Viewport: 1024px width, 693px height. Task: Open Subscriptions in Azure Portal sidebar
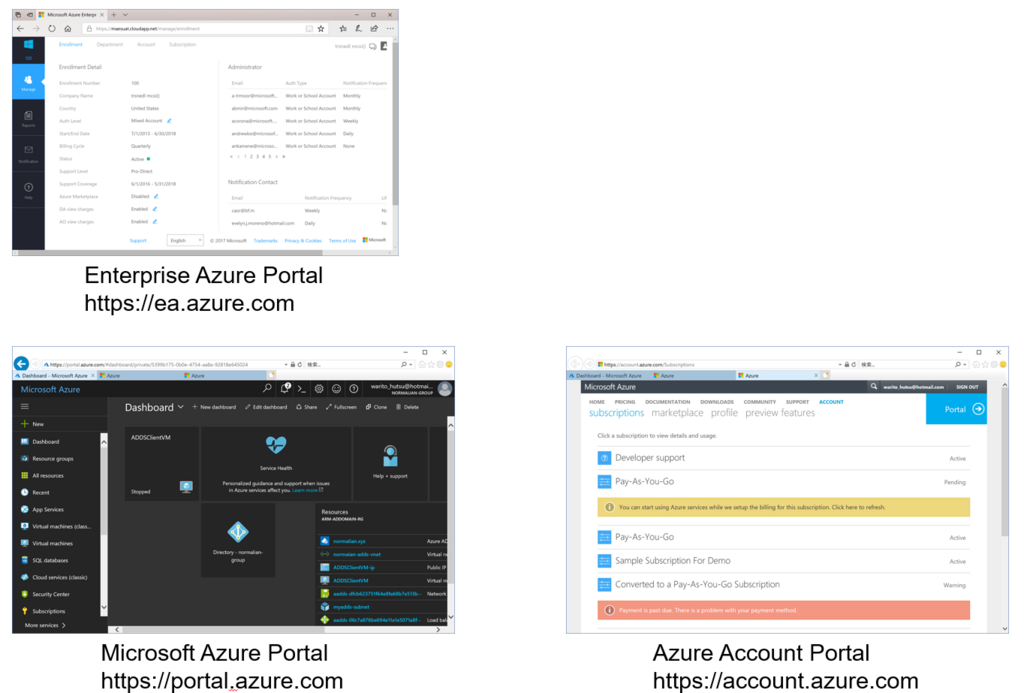(48, 611)
